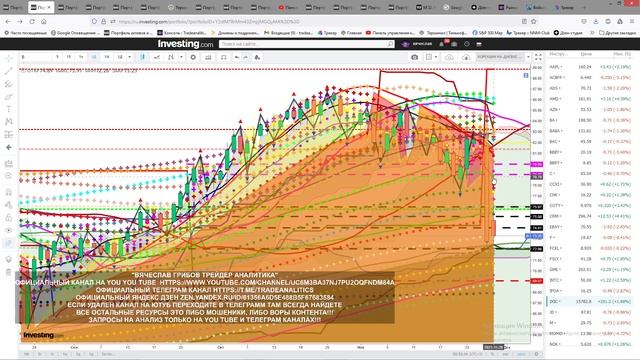Select BABA row in the watchlist
640x360 pixels.
pyautogui.click(x=590, y=131)
